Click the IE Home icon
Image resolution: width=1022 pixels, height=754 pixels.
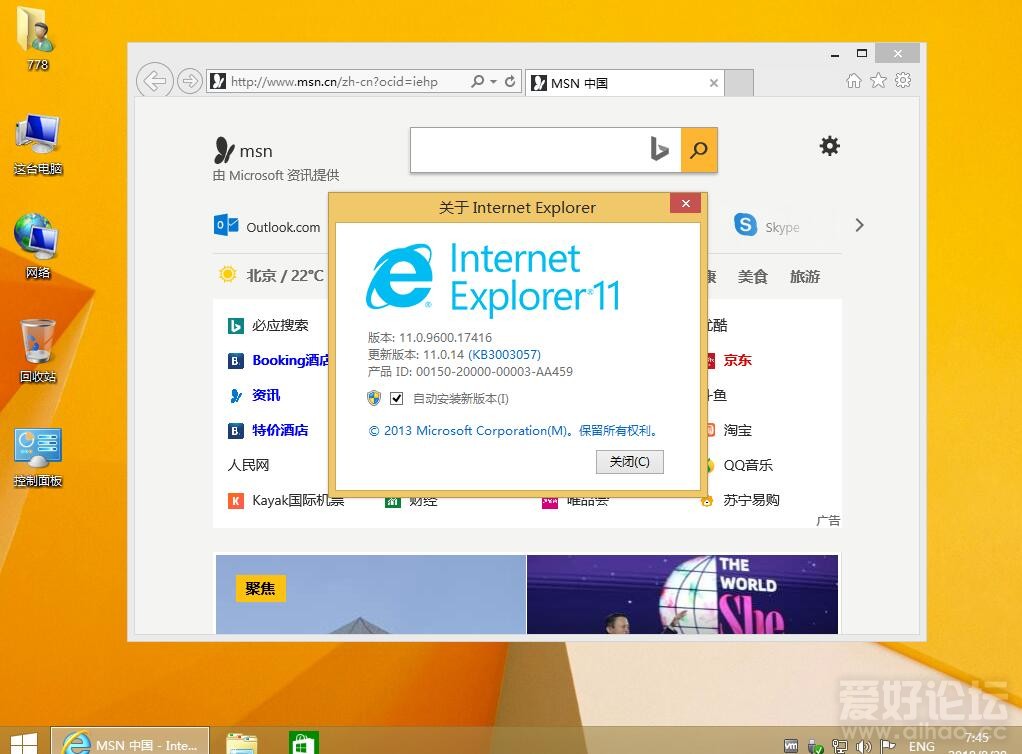tap(853, 80)
